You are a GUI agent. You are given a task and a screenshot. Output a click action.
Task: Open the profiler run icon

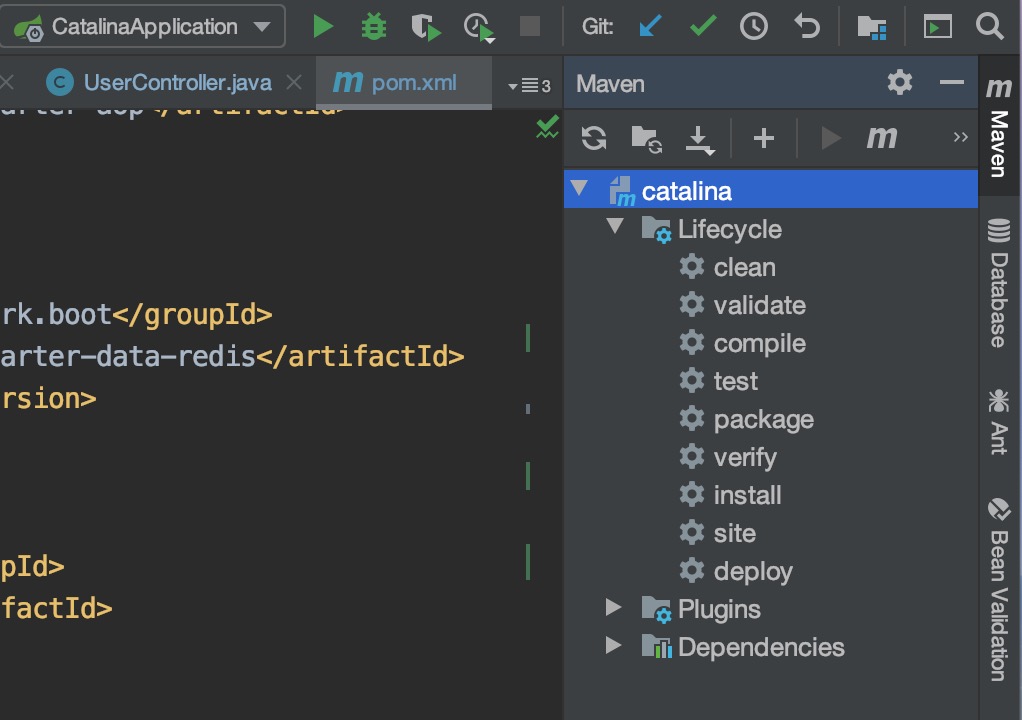pyautogui.click(x=479, y=27)
